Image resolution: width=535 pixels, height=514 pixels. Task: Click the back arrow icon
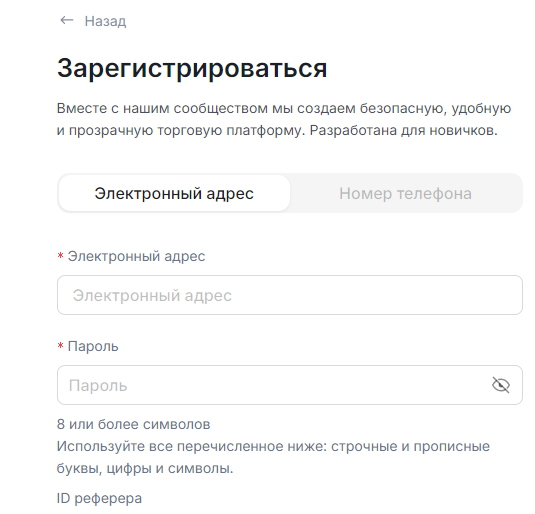pos(67,20)
